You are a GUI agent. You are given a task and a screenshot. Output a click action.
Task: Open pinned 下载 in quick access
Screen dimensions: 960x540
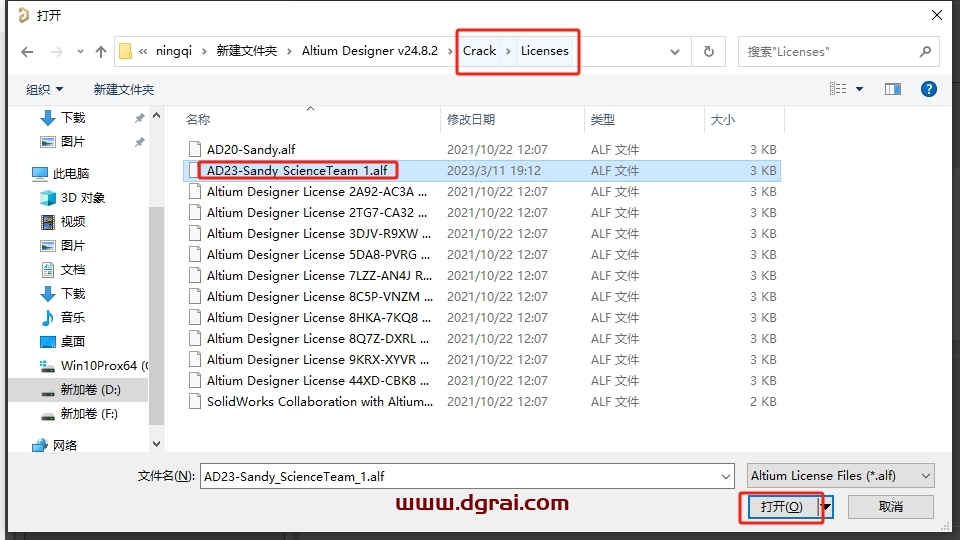pos(73,118)
